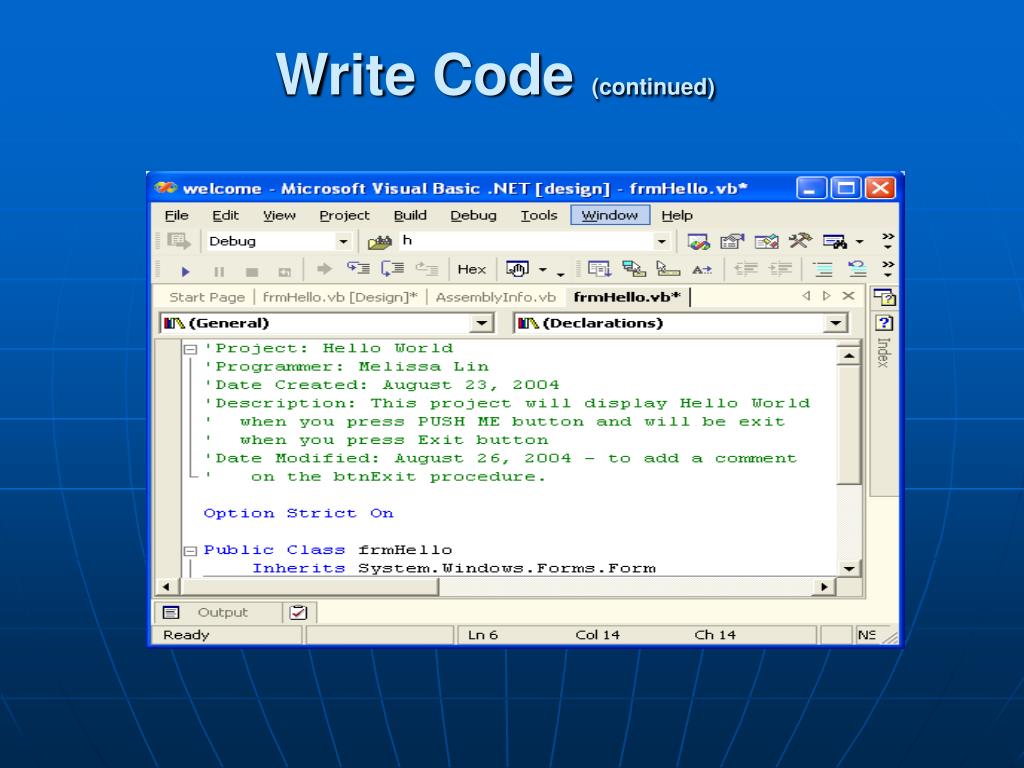The width and height of the screenshot is (1024, 768).
Task: Open the Build menu
Action: 410,216
